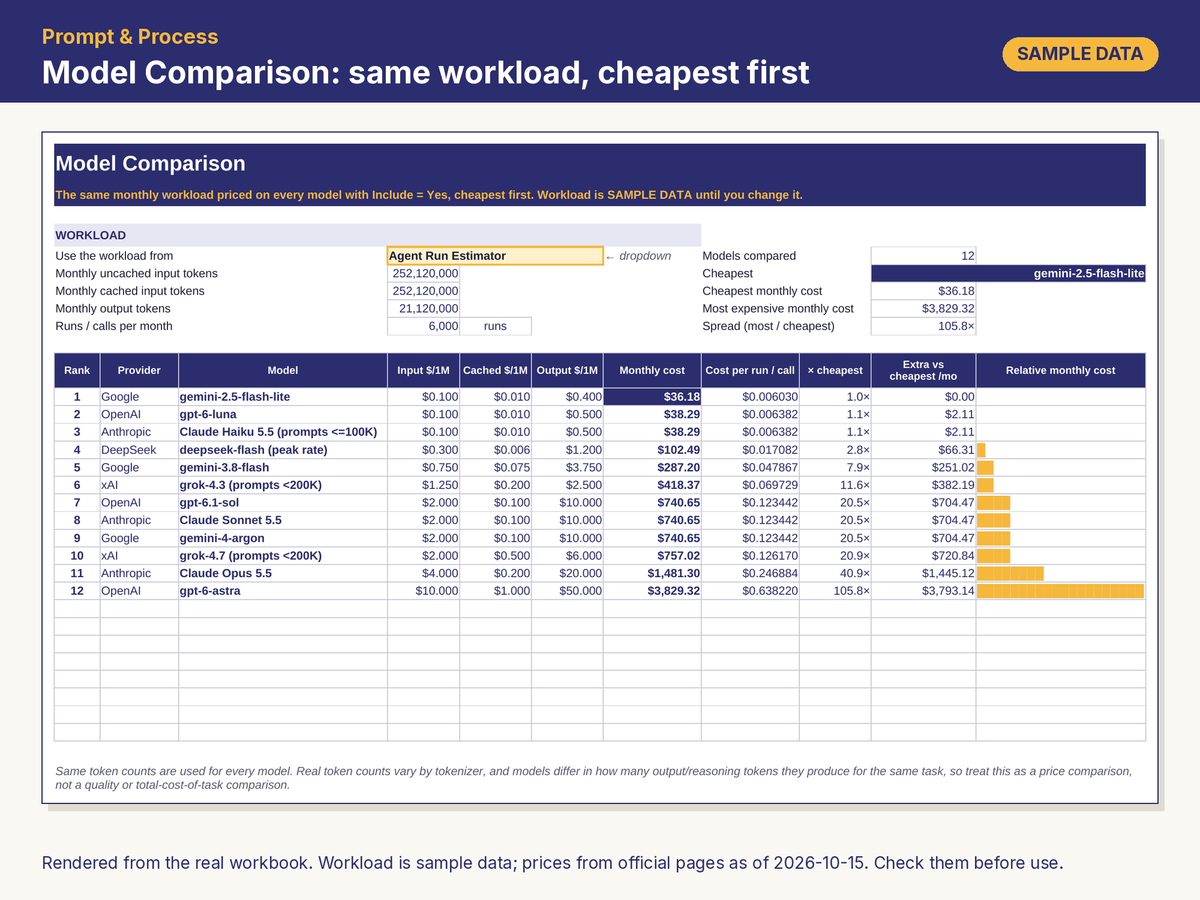Viewport: 1200px width, 900px height.
Task: Click the SAMPLE DATA badge
Action: pyautogui.click(x=1080, y=54)
